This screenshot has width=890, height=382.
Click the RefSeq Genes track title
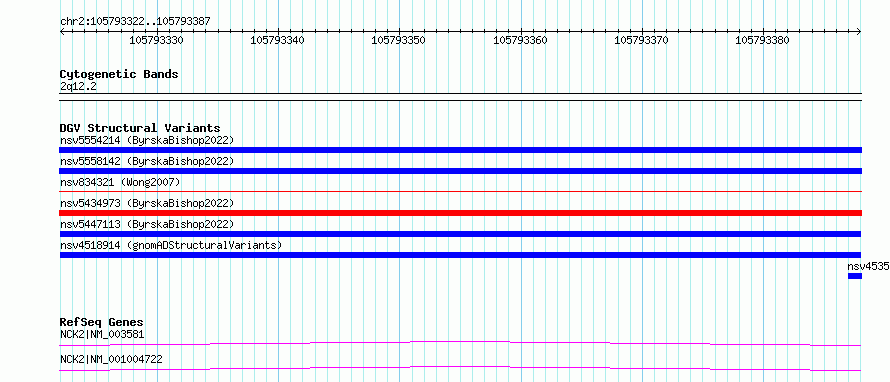pos(102,322)
